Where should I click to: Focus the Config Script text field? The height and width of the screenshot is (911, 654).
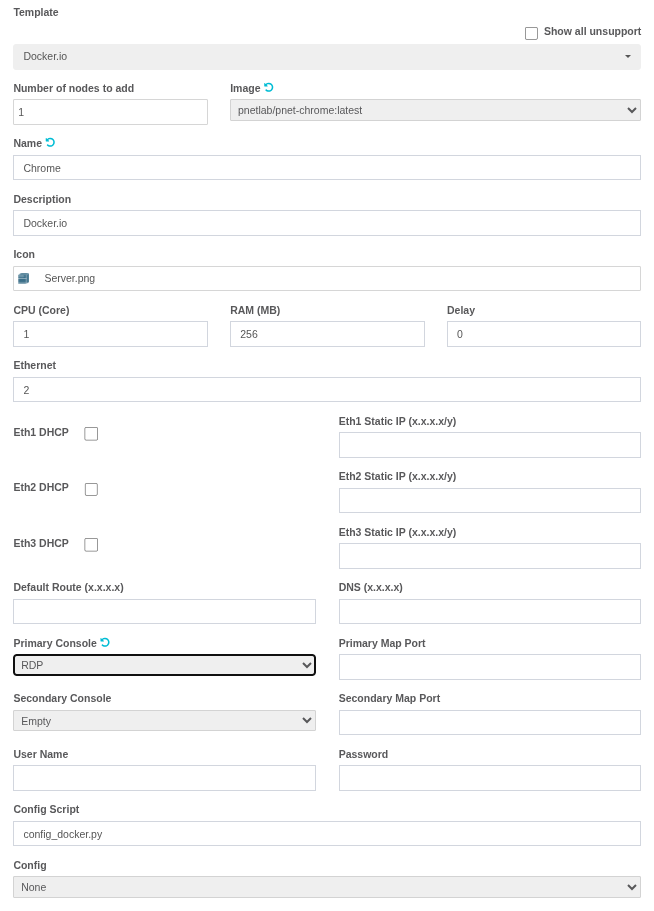click(327, 834)
